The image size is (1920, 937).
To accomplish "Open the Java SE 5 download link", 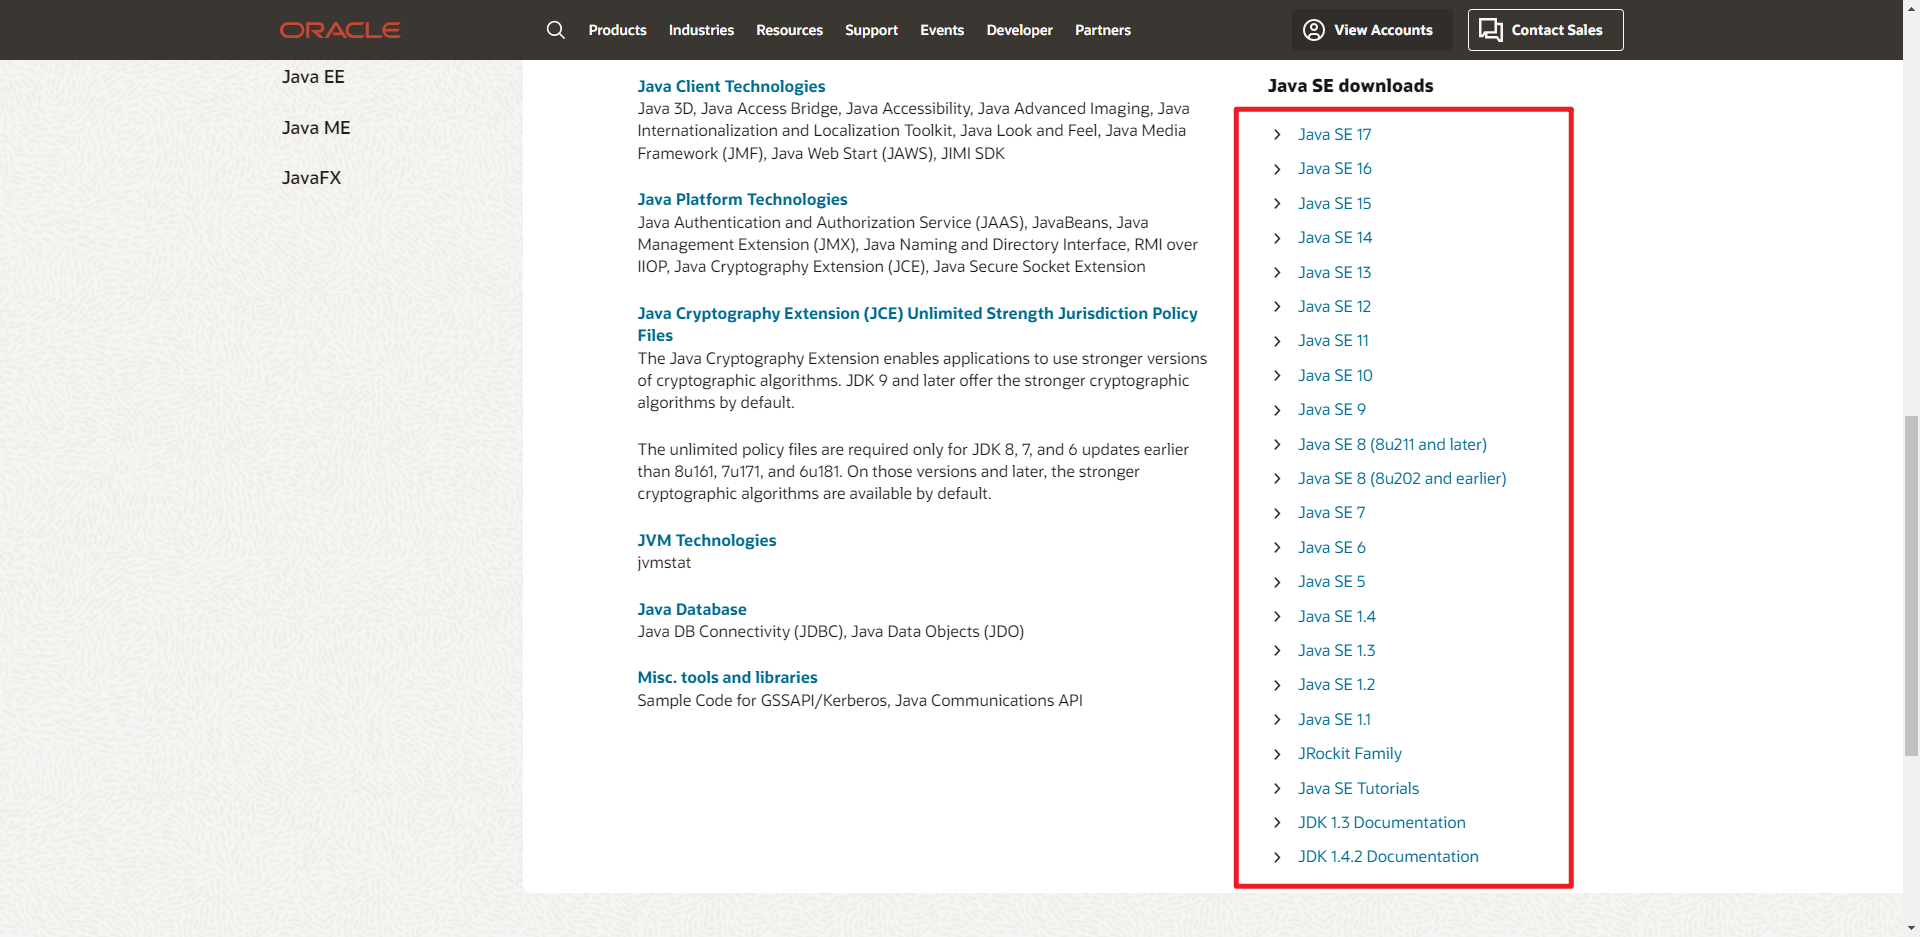I will 1331,581.
